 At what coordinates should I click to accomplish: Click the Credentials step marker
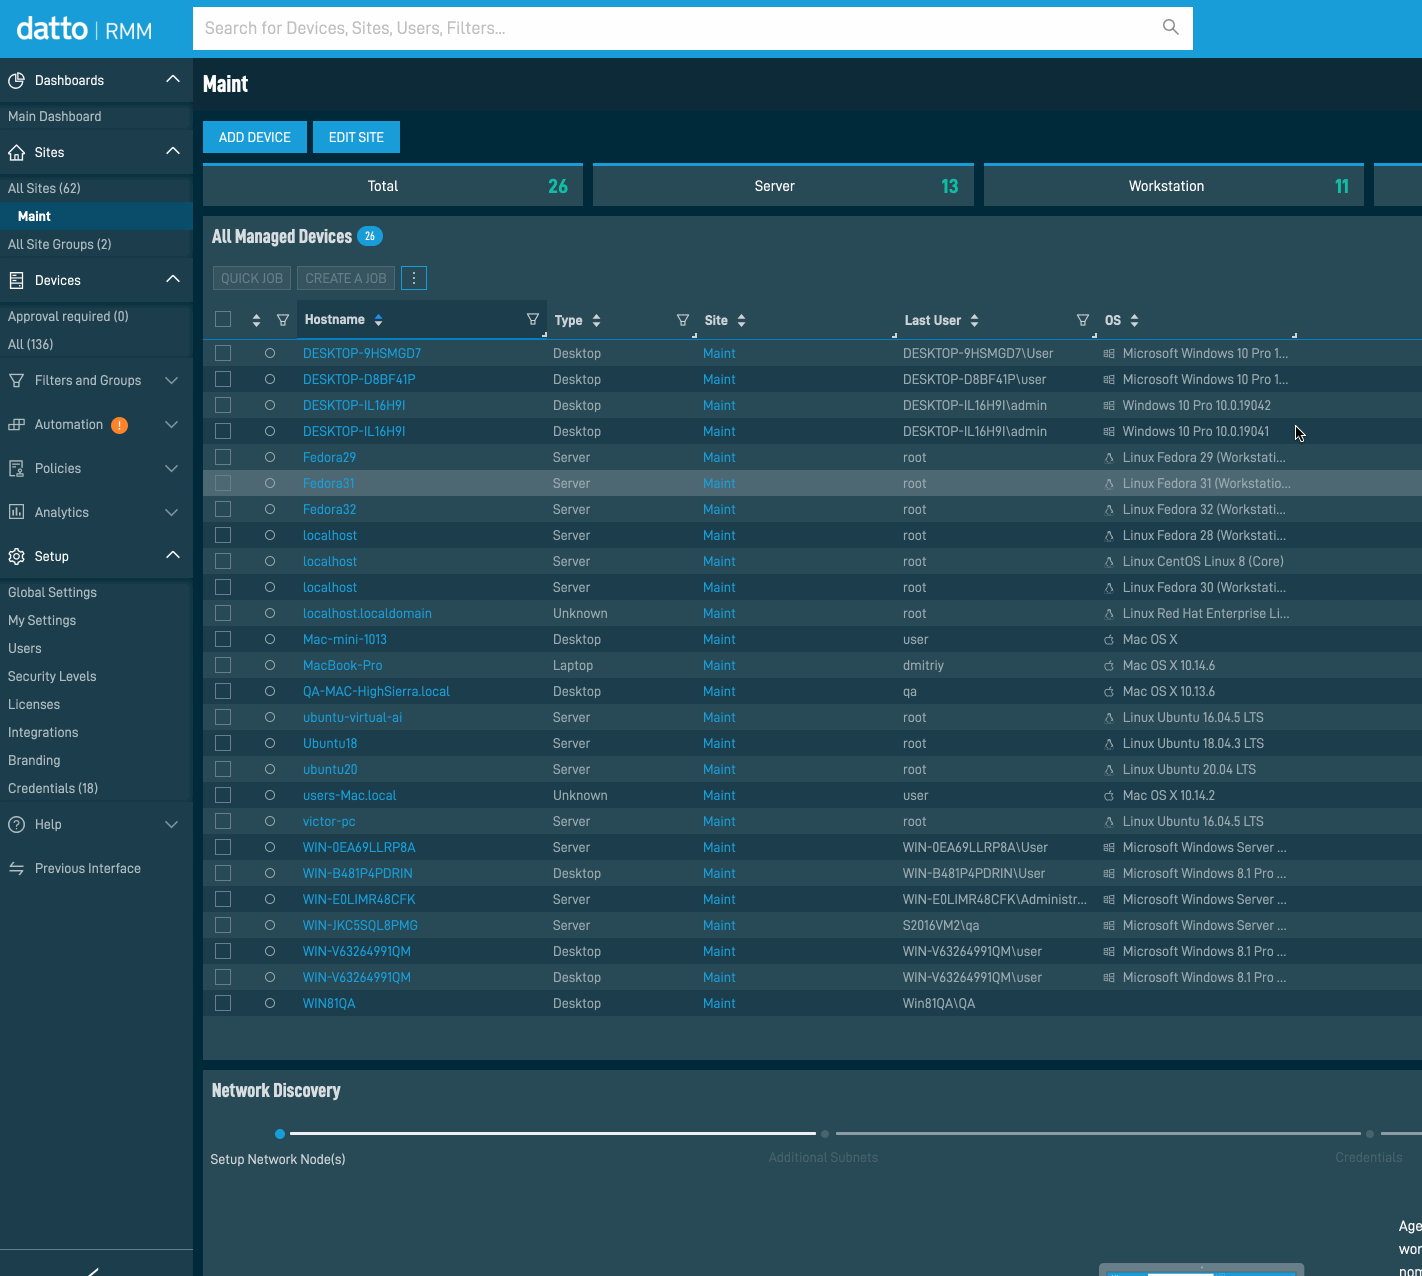(x=1370, y=1134)
